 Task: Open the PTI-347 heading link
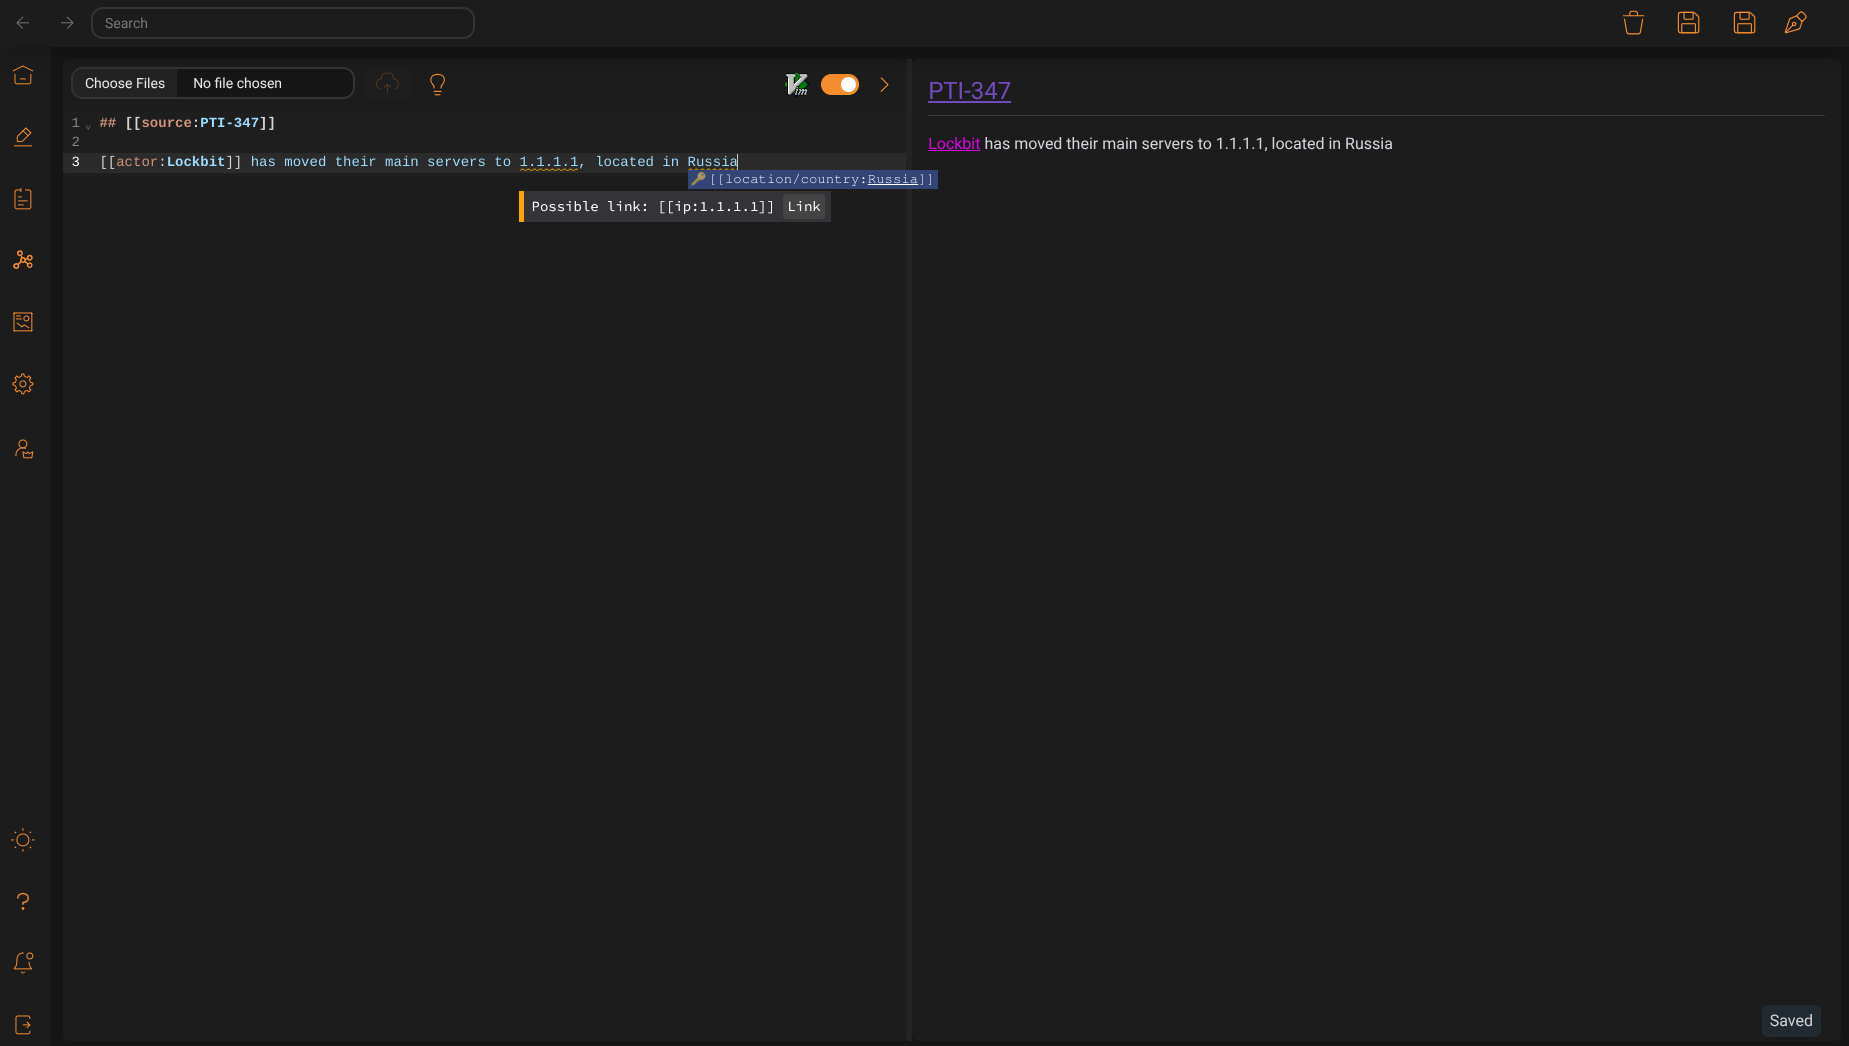click(969, 91)
